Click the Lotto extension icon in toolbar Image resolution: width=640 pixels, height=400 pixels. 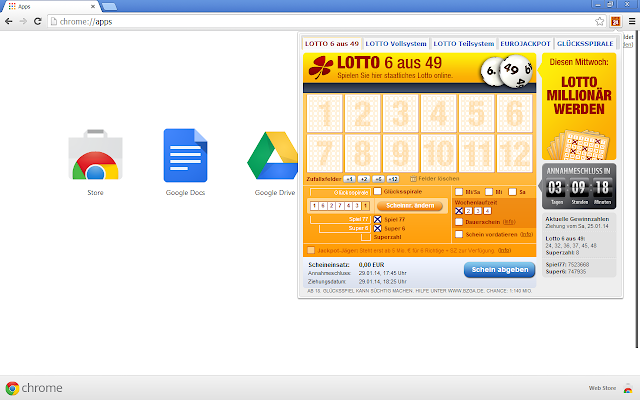coord(616,21)
